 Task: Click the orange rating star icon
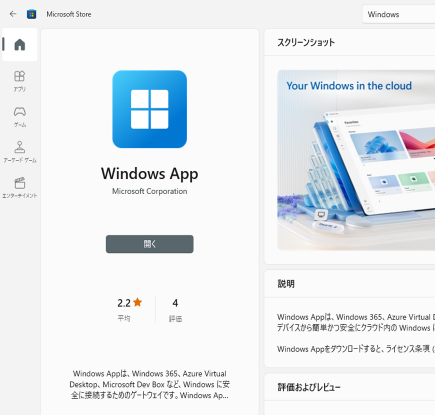138,302
